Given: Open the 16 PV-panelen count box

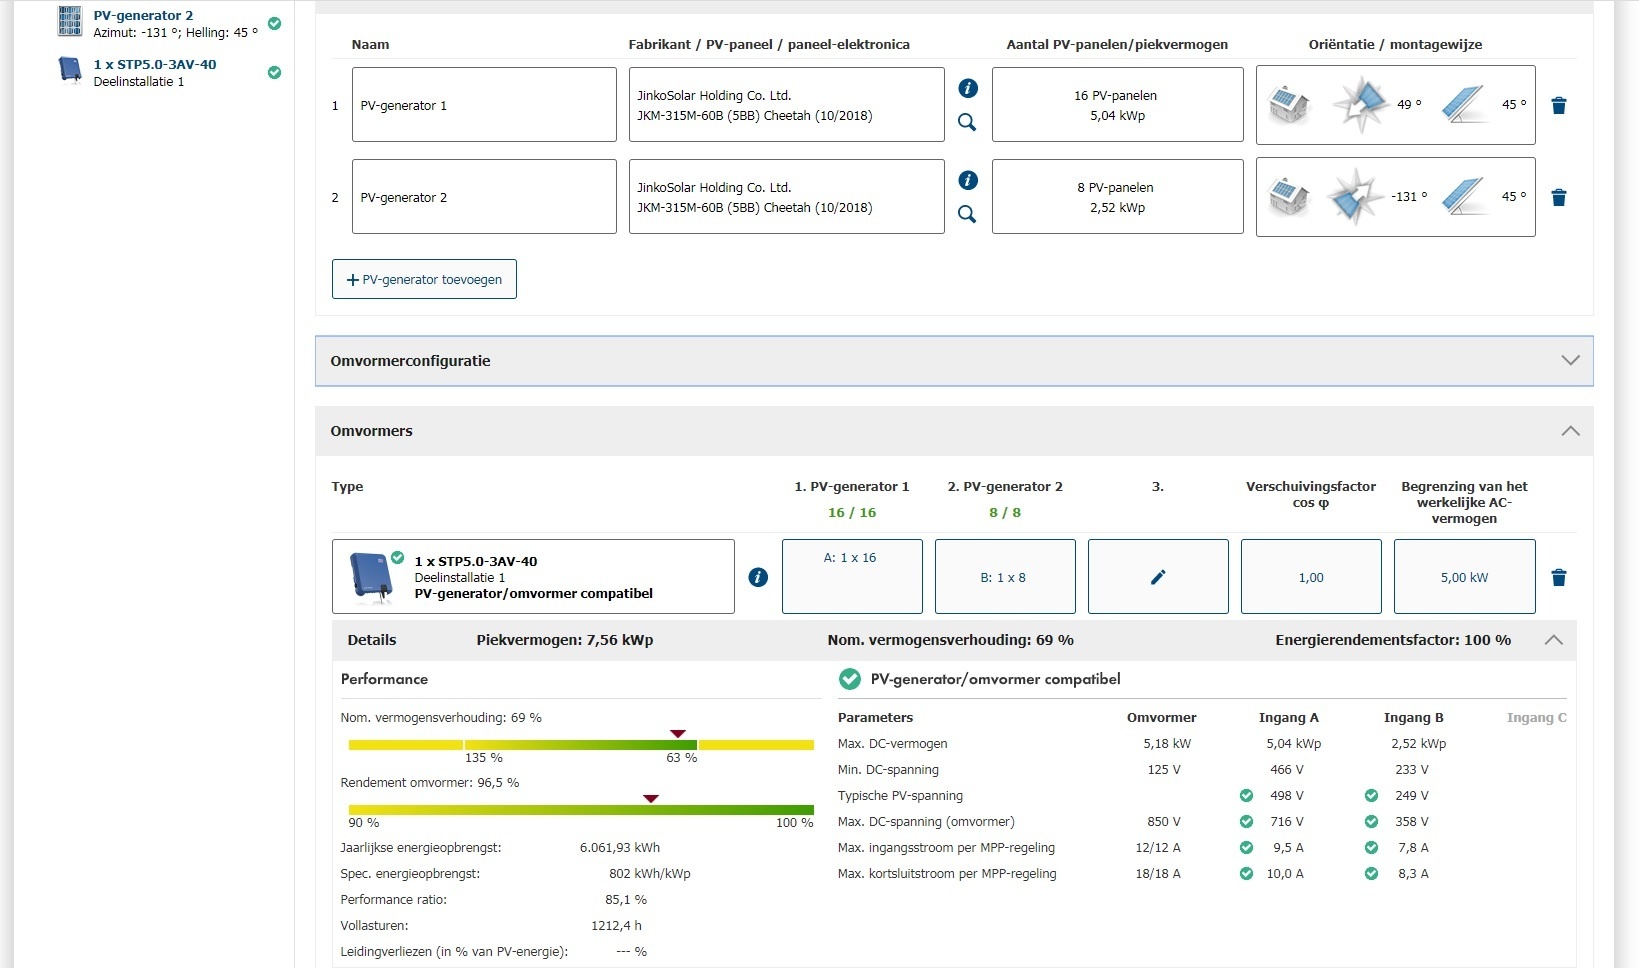Looking at the screenshot, I should click(1117, 105).
